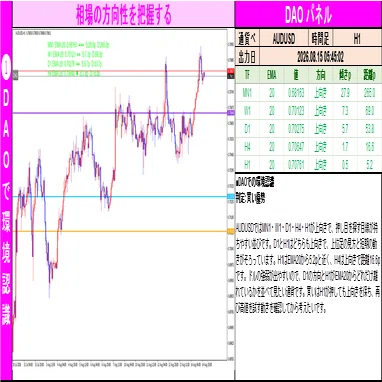Click the EMA period 20 in H1 row

[x=272, y=164]
